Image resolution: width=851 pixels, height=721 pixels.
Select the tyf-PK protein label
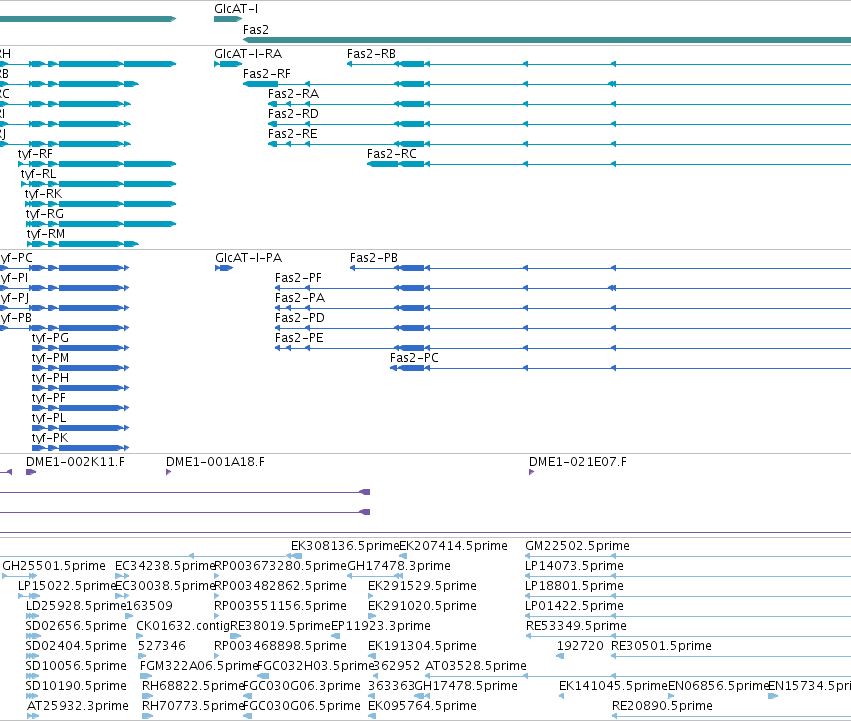point(50,438)
